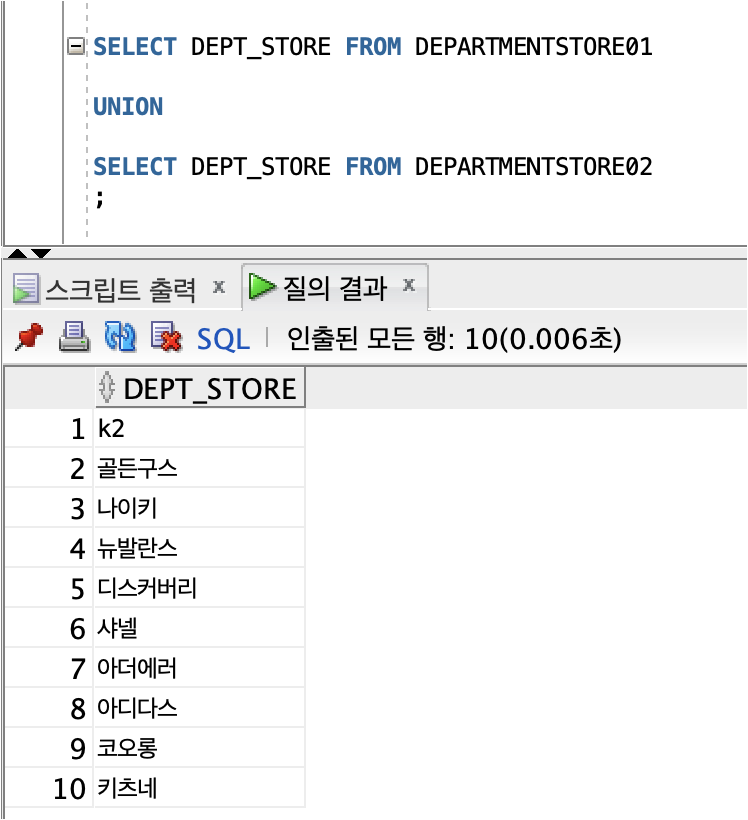Select row number 5

49,588
